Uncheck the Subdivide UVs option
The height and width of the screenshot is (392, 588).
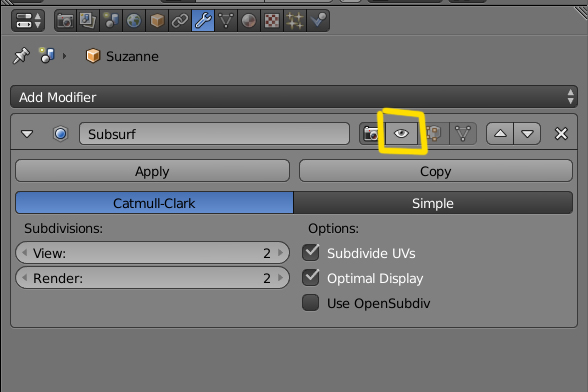click(310, 252)
